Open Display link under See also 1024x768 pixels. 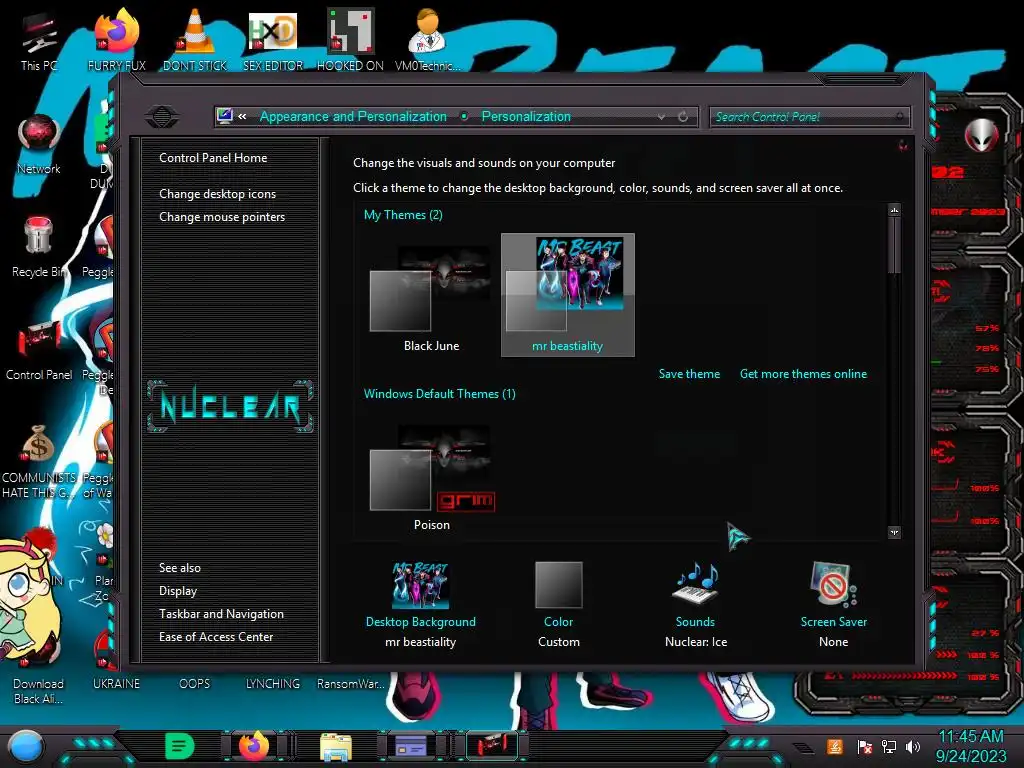178,591
